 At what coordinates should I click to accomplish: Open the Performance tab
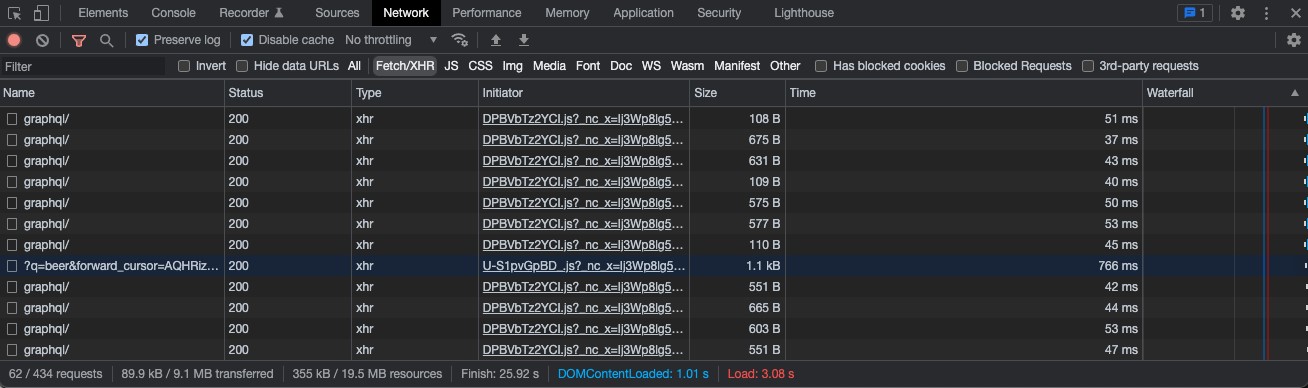(x=487, y=13)
